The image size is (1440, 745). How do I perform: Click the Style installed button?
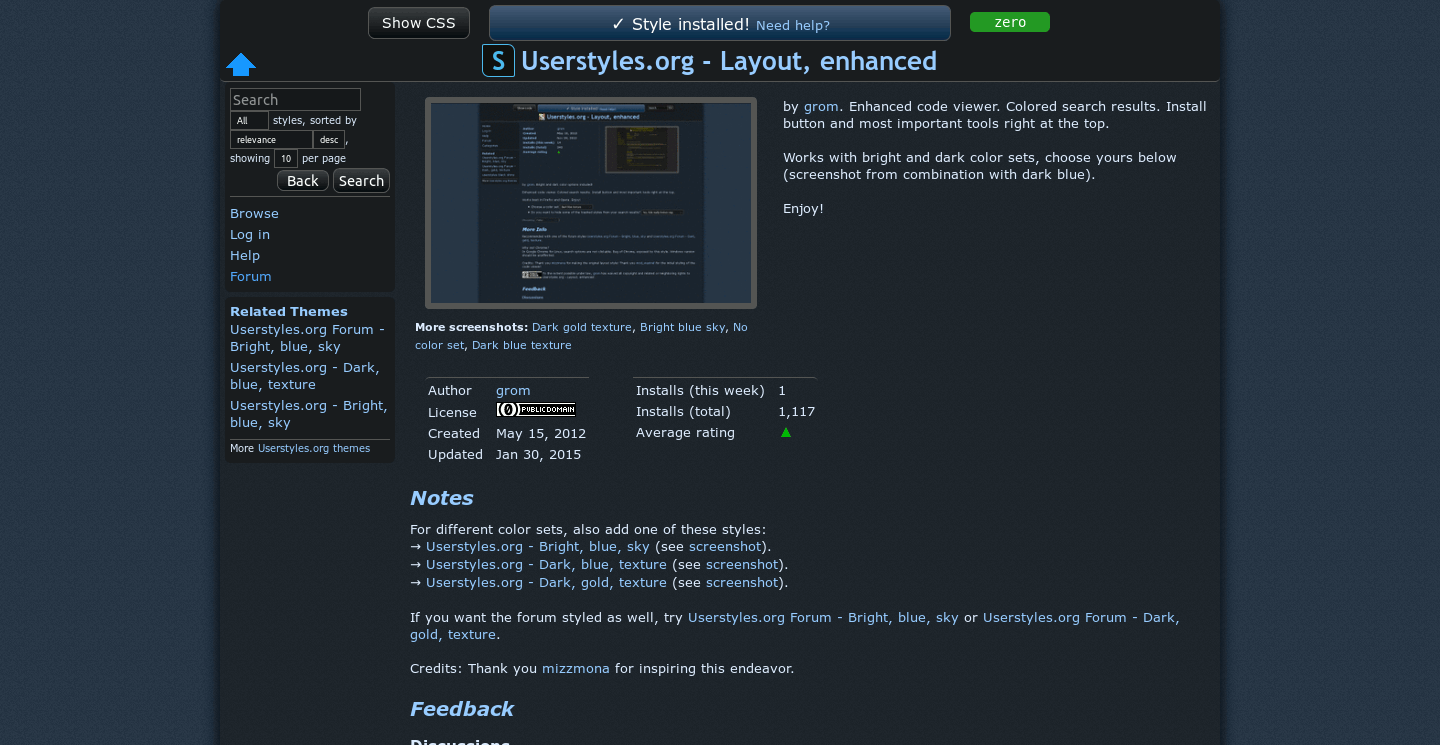[720, 23]
